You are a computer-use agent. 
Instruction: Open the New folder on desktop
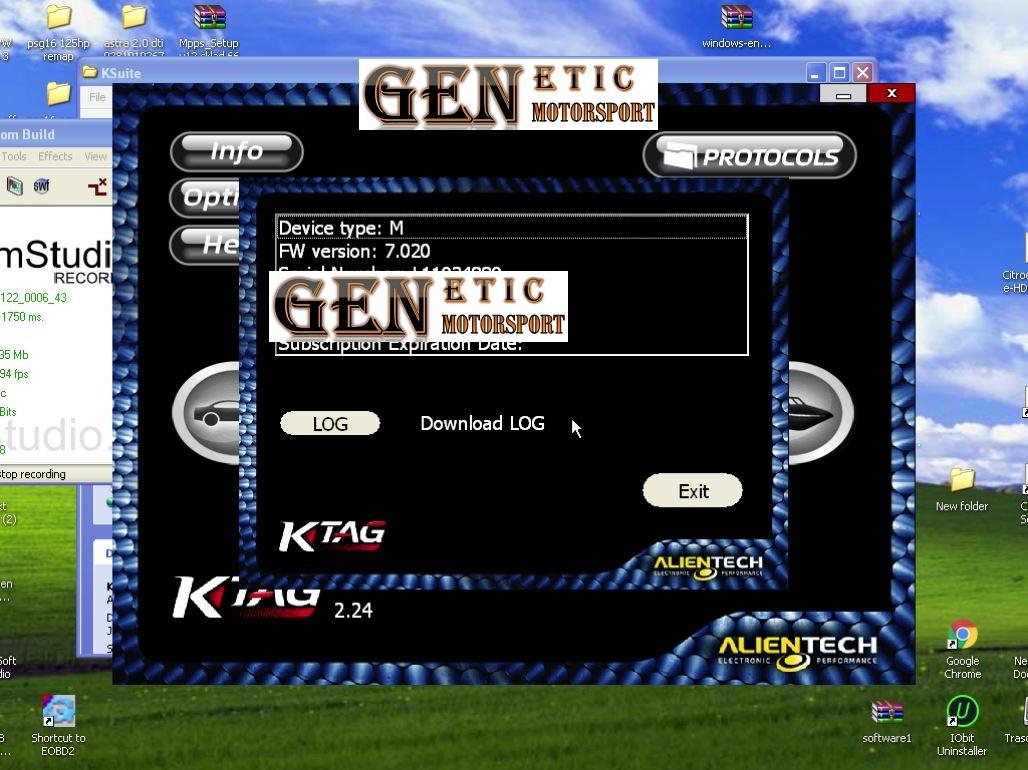(x=961, y=480)
